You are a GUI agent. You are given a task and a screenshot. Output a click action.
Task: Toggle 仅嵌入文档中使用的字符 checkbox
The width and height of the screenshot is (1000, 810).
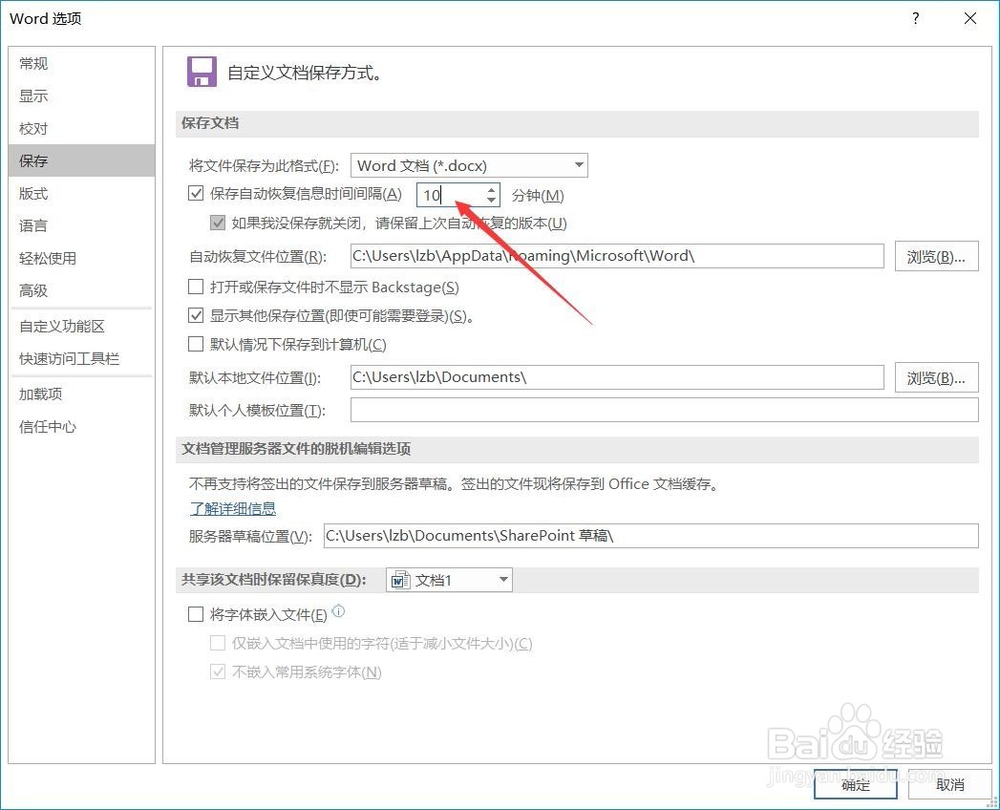pos(217,643)
